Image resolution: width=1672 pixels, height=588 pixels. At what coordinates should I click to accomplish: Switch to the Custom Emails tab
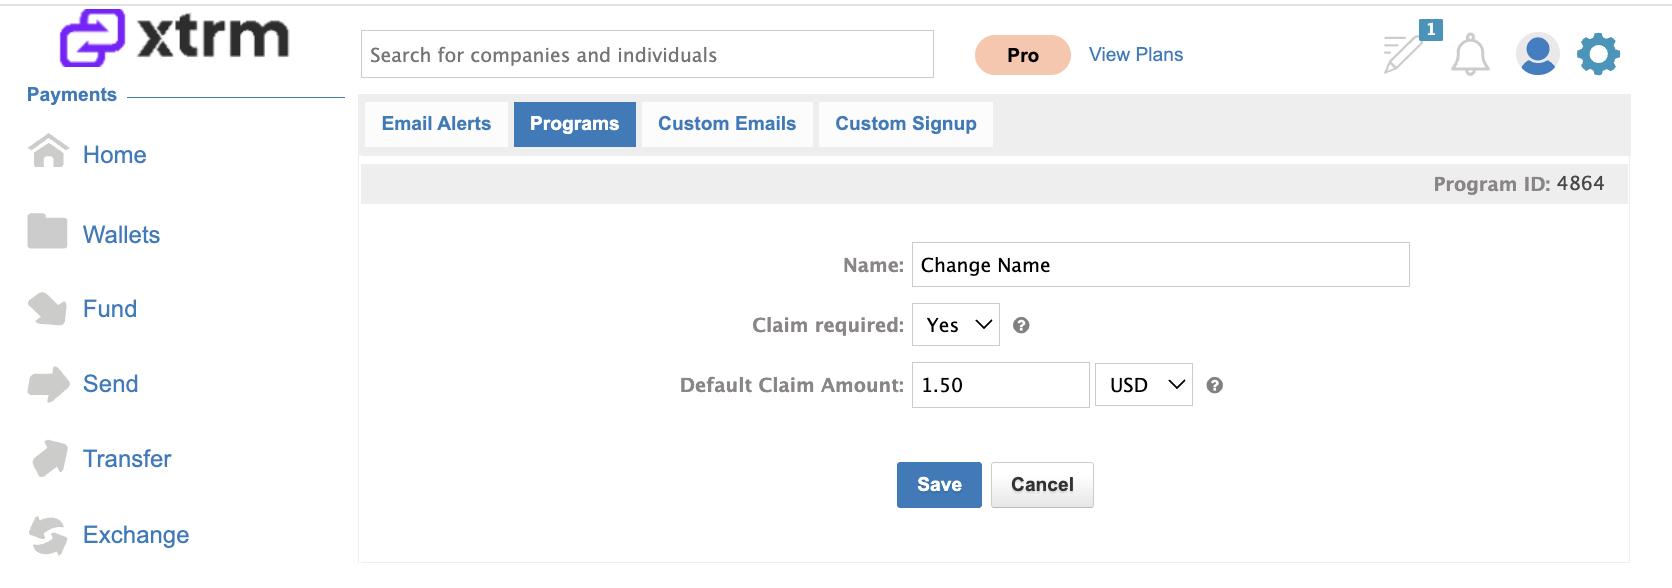coord(727,124)
